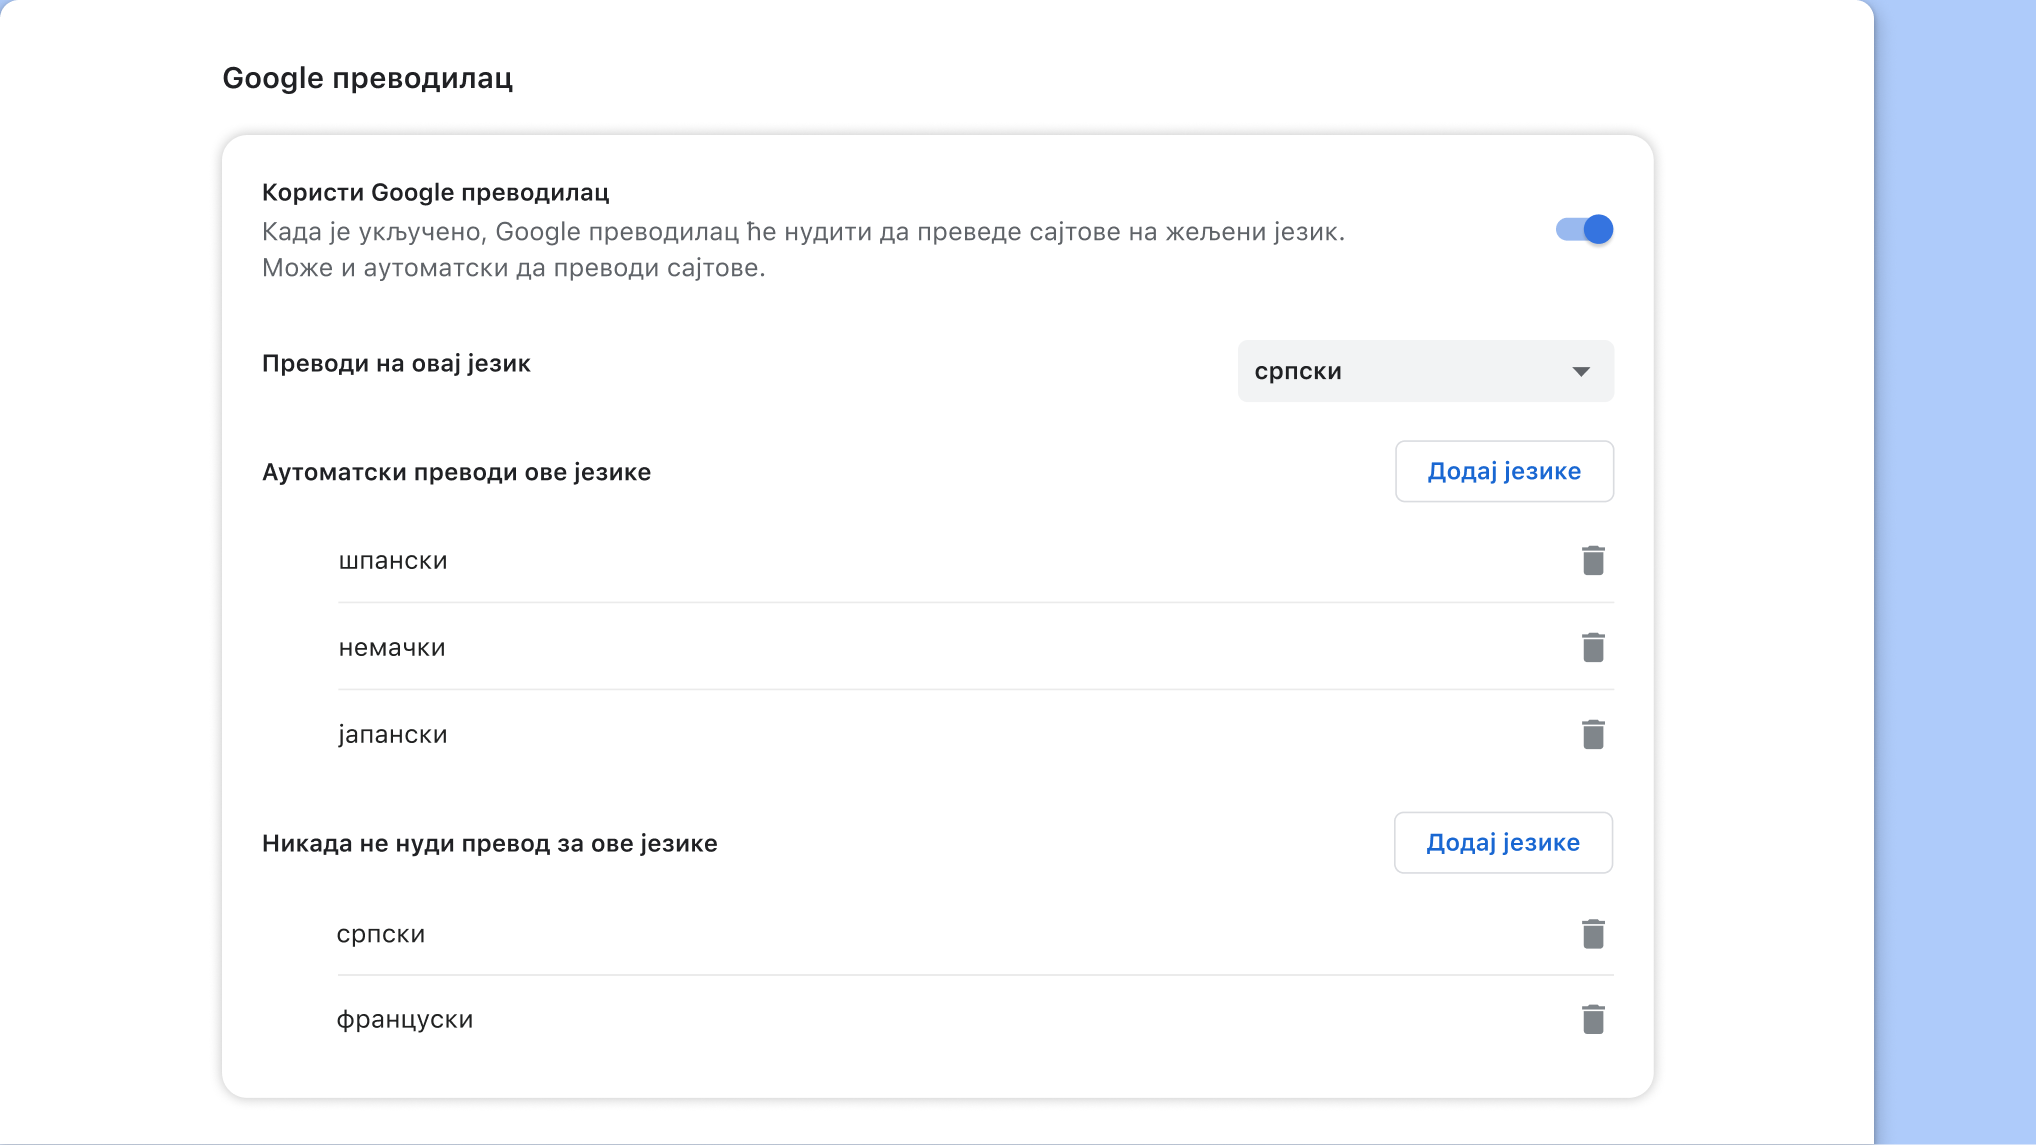Click the Google преводилац page title
Image resolution: width=2036 pixels, height=1145 pixels.
(x=369, y=77)
